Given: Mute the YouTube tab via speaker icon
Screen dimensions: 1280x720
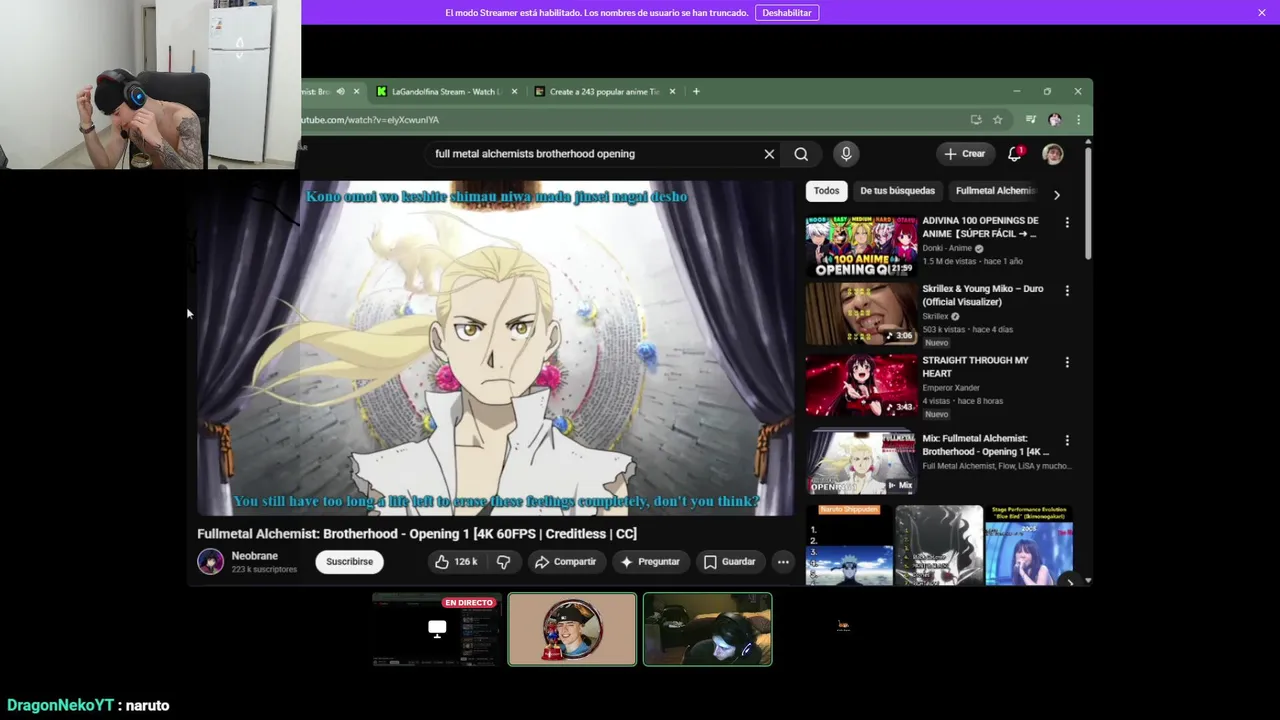Looking at the screenshot, I should click(340, 91).
